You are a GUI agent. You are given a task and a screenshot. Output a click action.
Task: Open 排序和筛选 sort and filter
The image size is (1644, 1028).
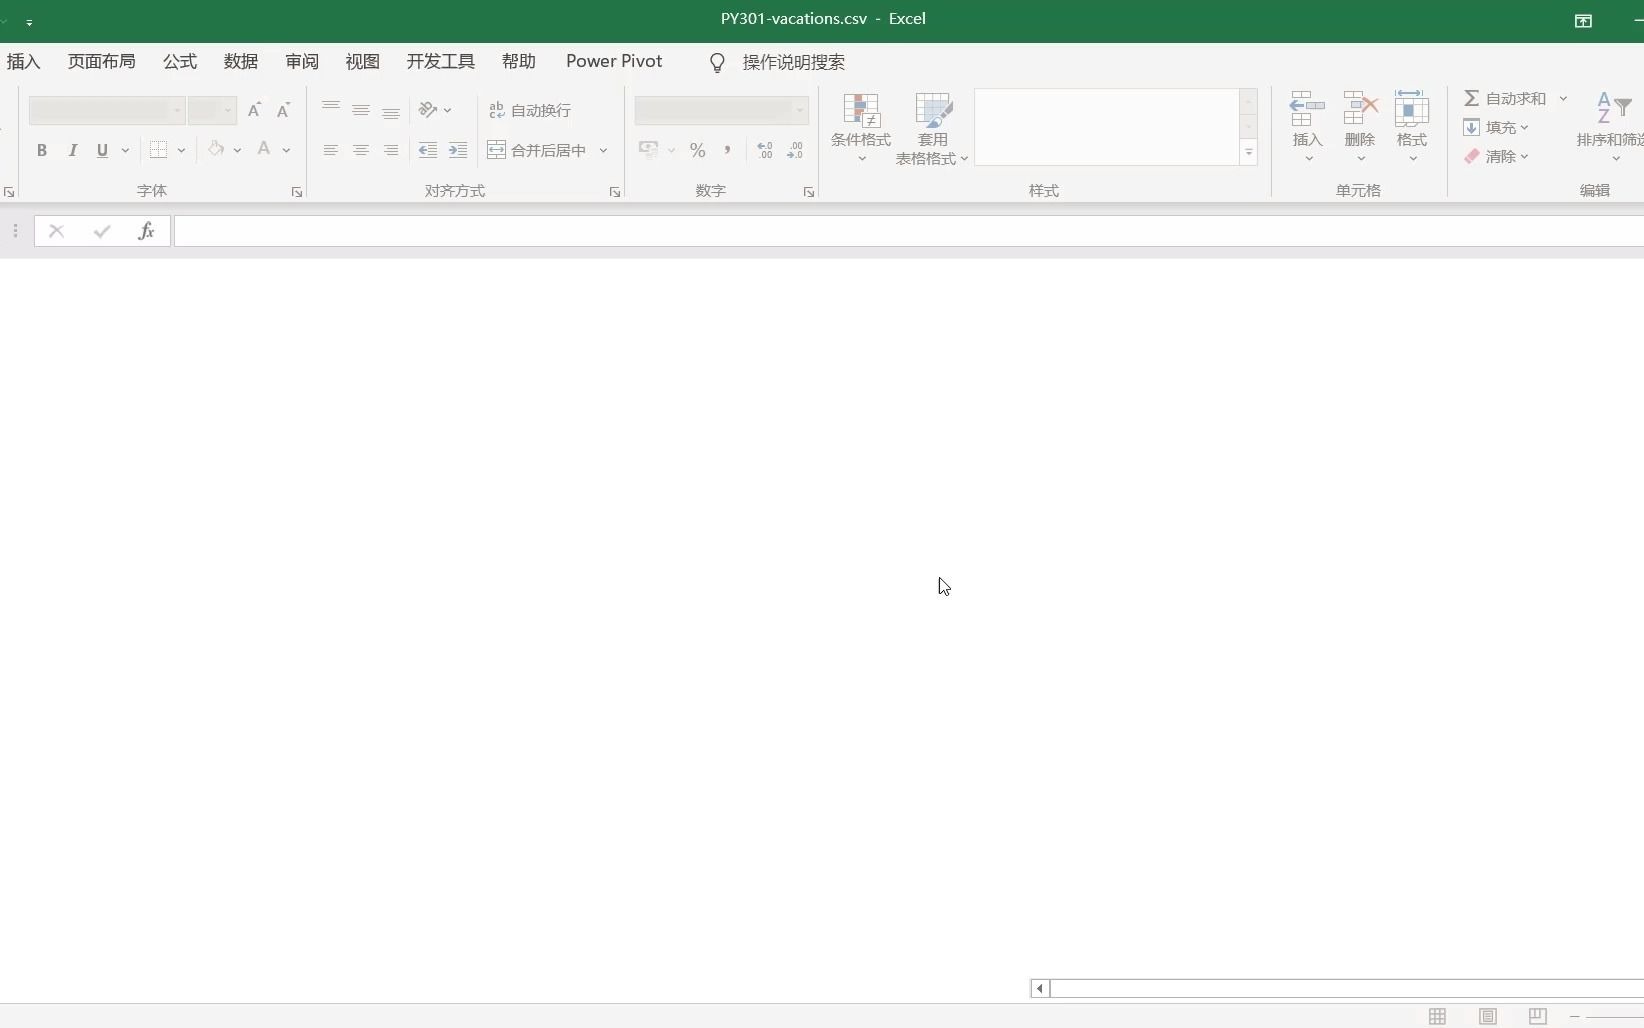point(1610,128)
